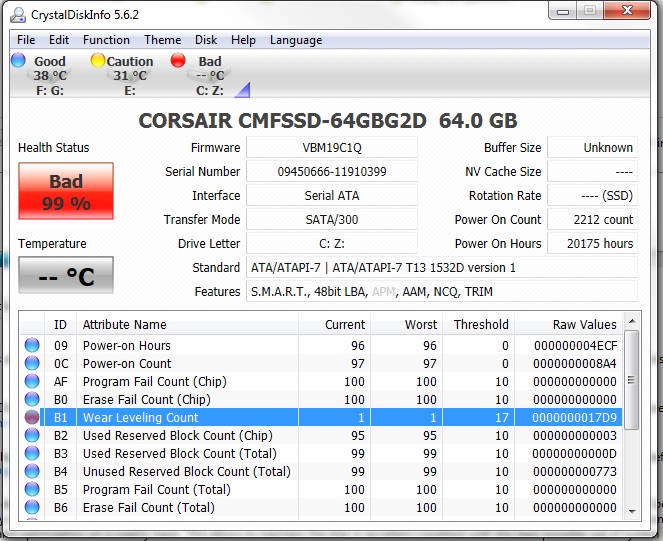Click the 31 °C Caution disk entry

(x=130, y=75)
